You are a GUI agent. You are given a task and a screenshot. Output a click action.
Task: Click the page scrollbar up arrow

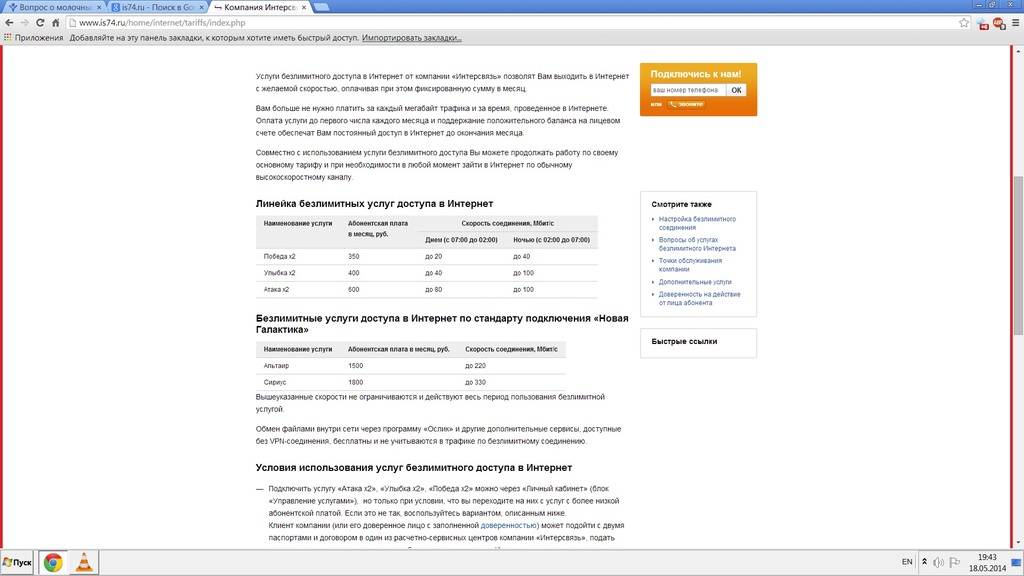coord(1018,51)
